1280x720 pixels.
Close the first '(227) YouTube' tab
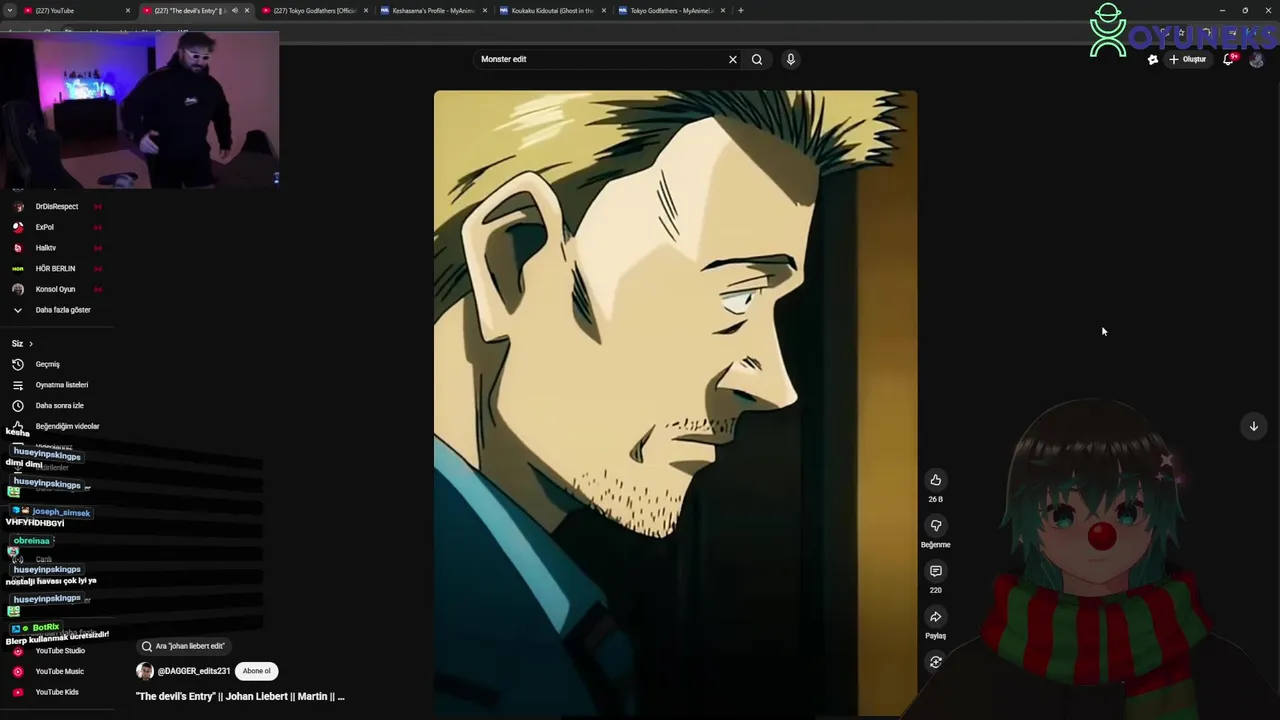point(128,10)
